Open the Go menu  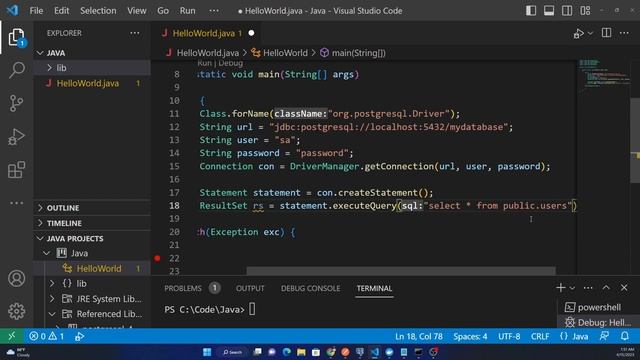(163, 11)
